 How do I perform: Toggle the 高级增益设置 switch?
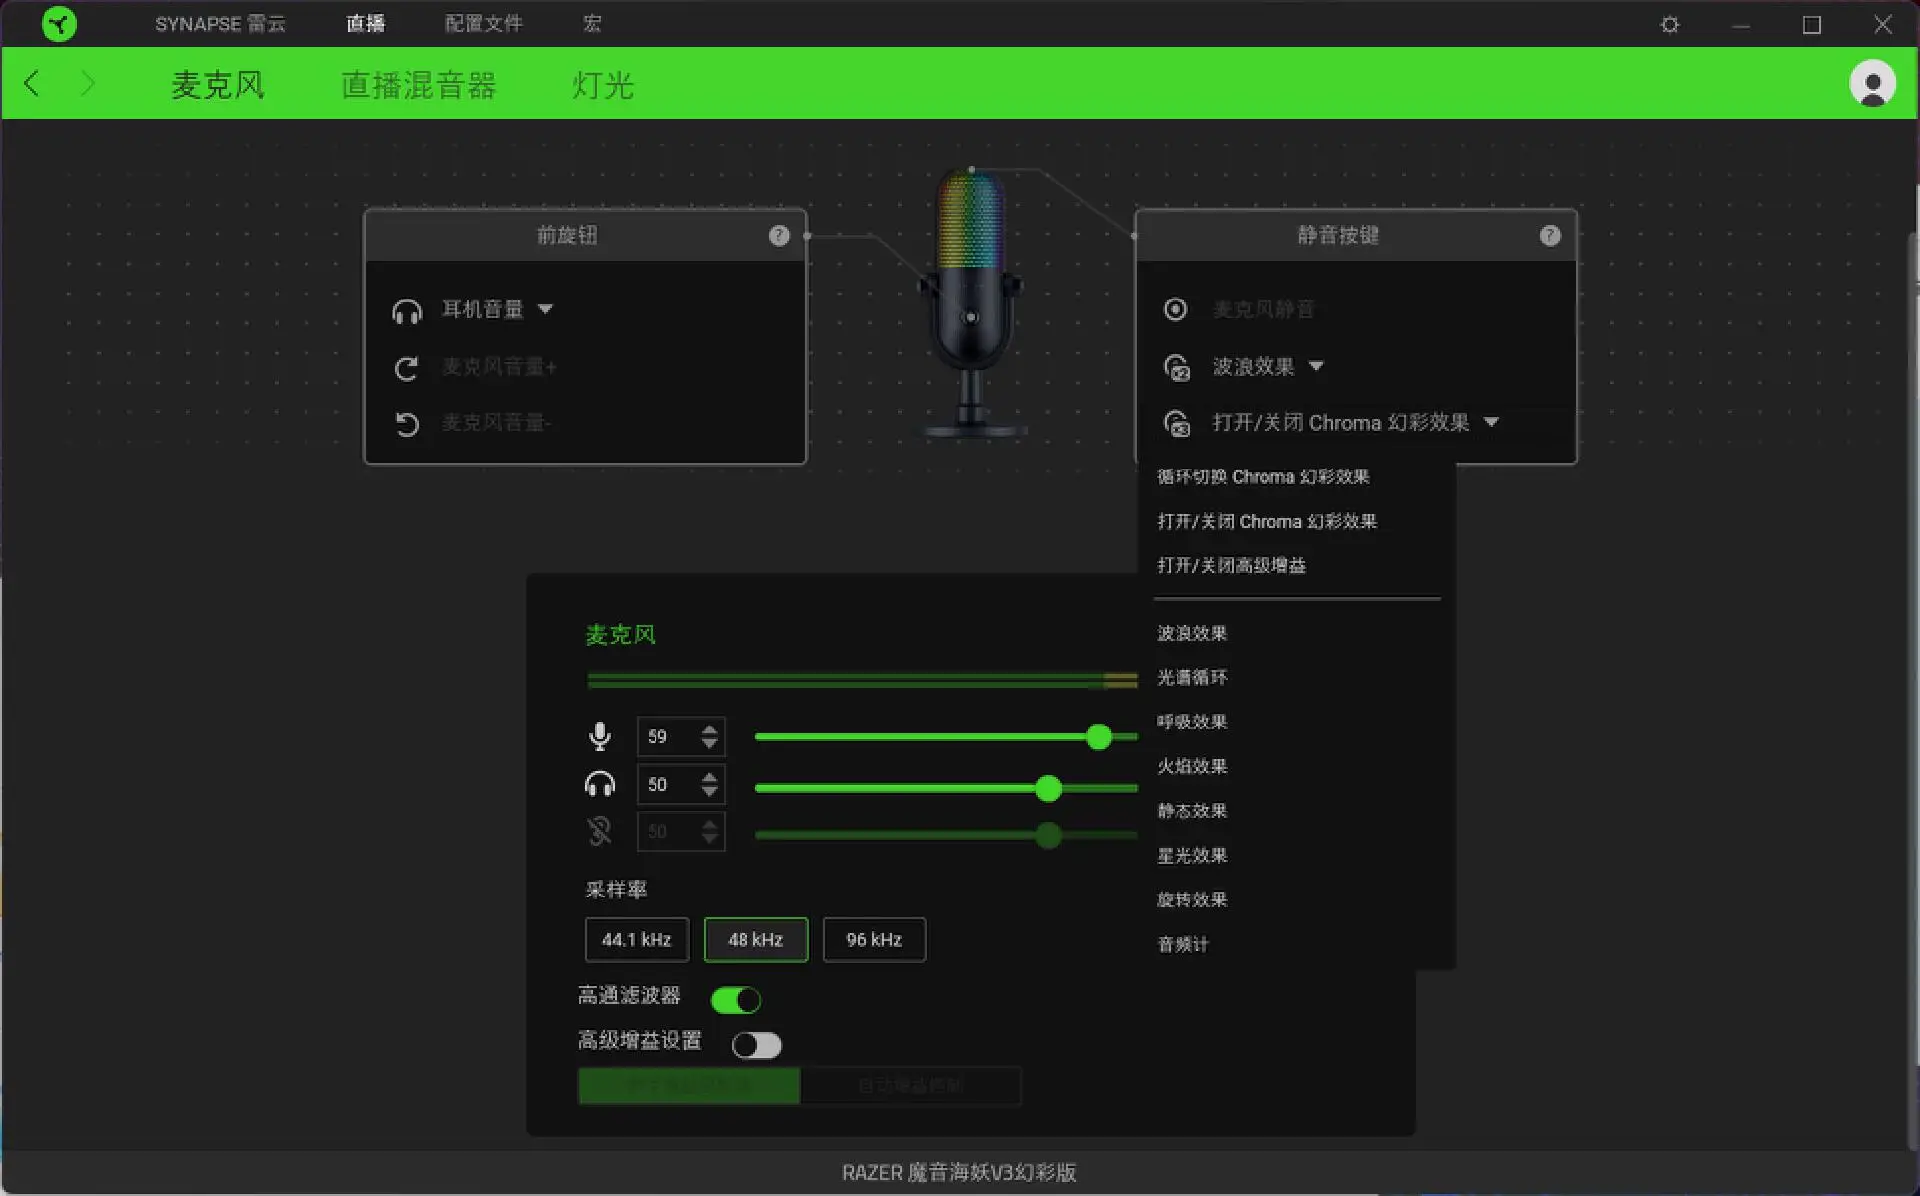[x=757, y=1045]
